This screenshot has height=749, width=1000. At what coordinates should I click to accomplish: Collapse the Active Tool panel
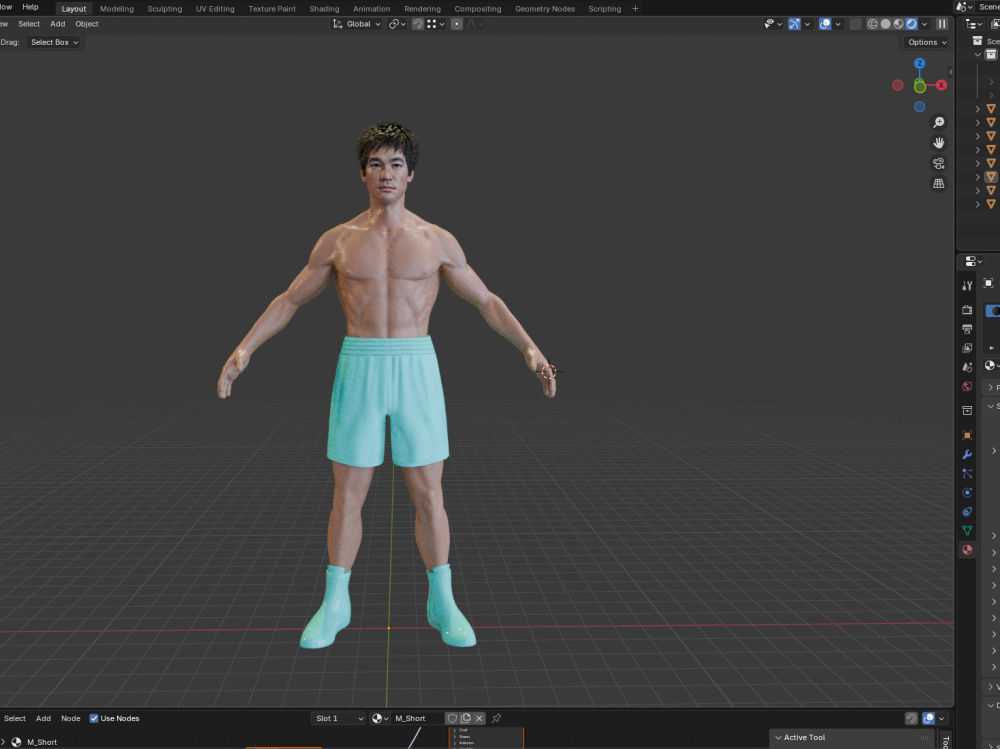(x=777, y=738)
